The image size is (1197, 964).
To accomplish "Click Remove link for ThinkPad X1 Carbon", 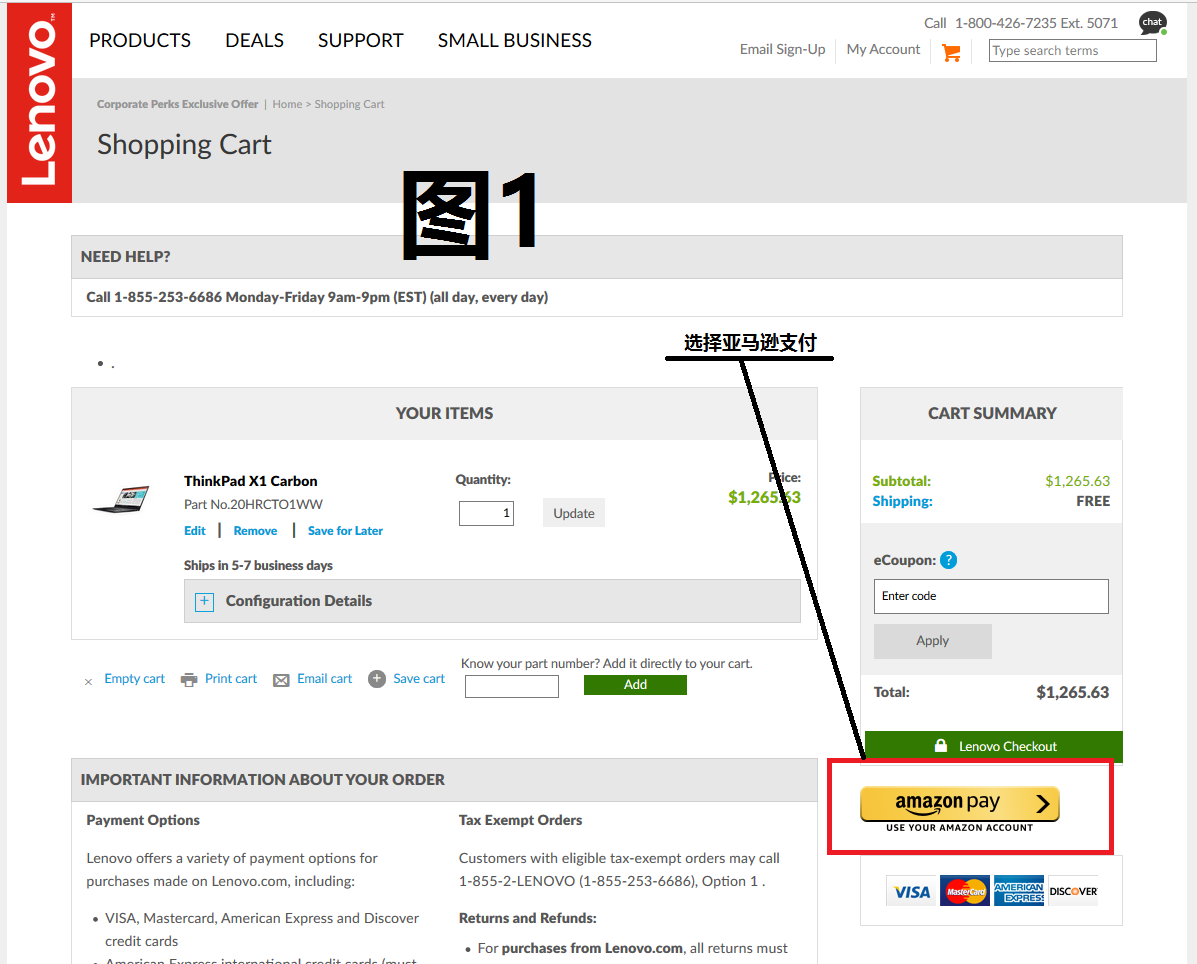I will coord(255,531).
